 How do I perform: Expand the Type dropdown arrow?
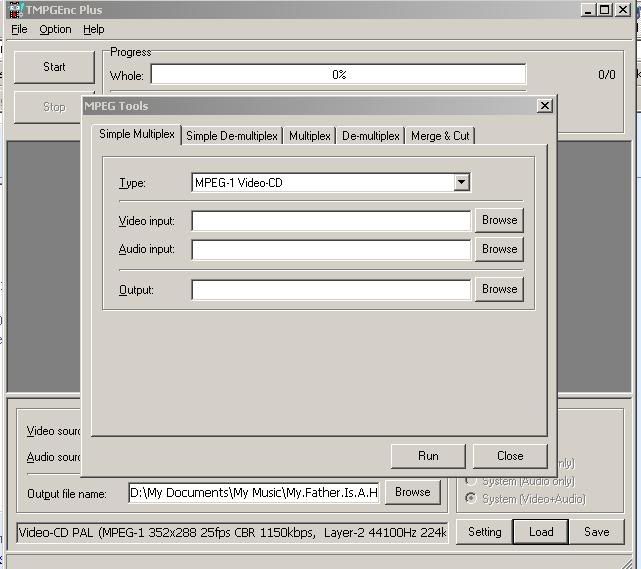462,182
